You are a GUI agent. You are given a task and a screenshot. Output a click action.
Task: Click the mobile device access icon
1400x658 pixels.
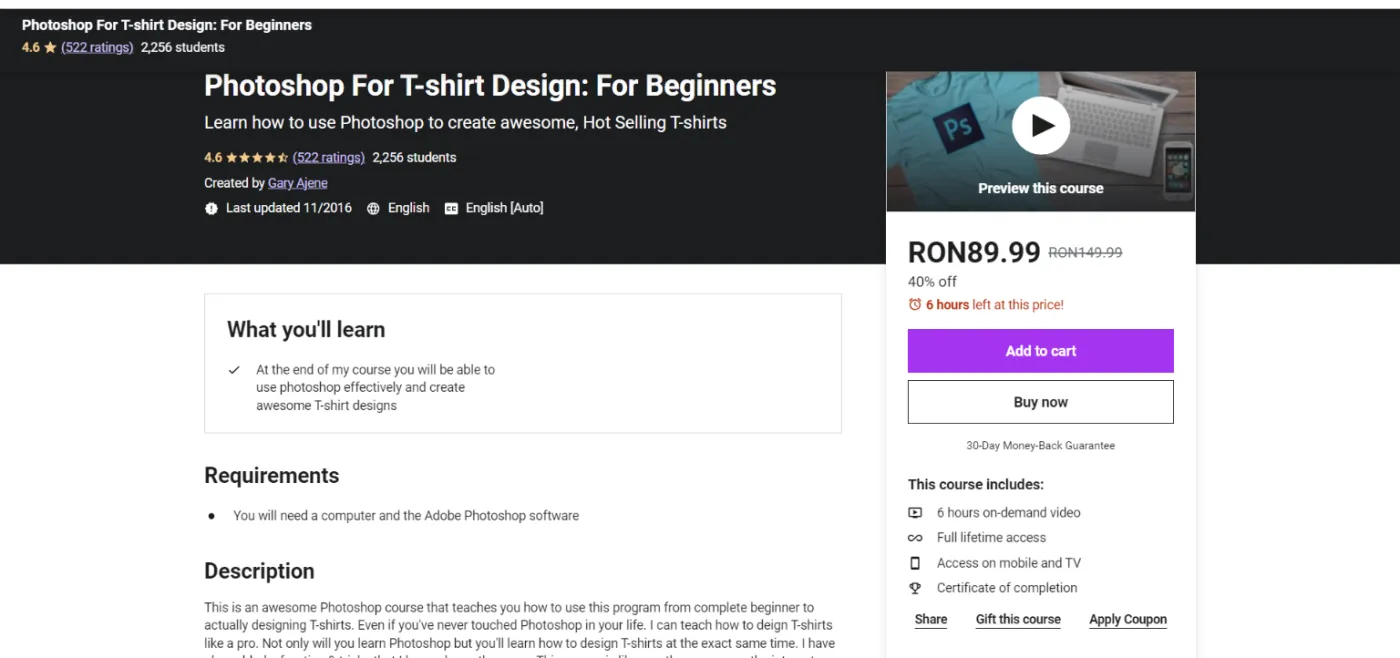click(x=915, y=563)
